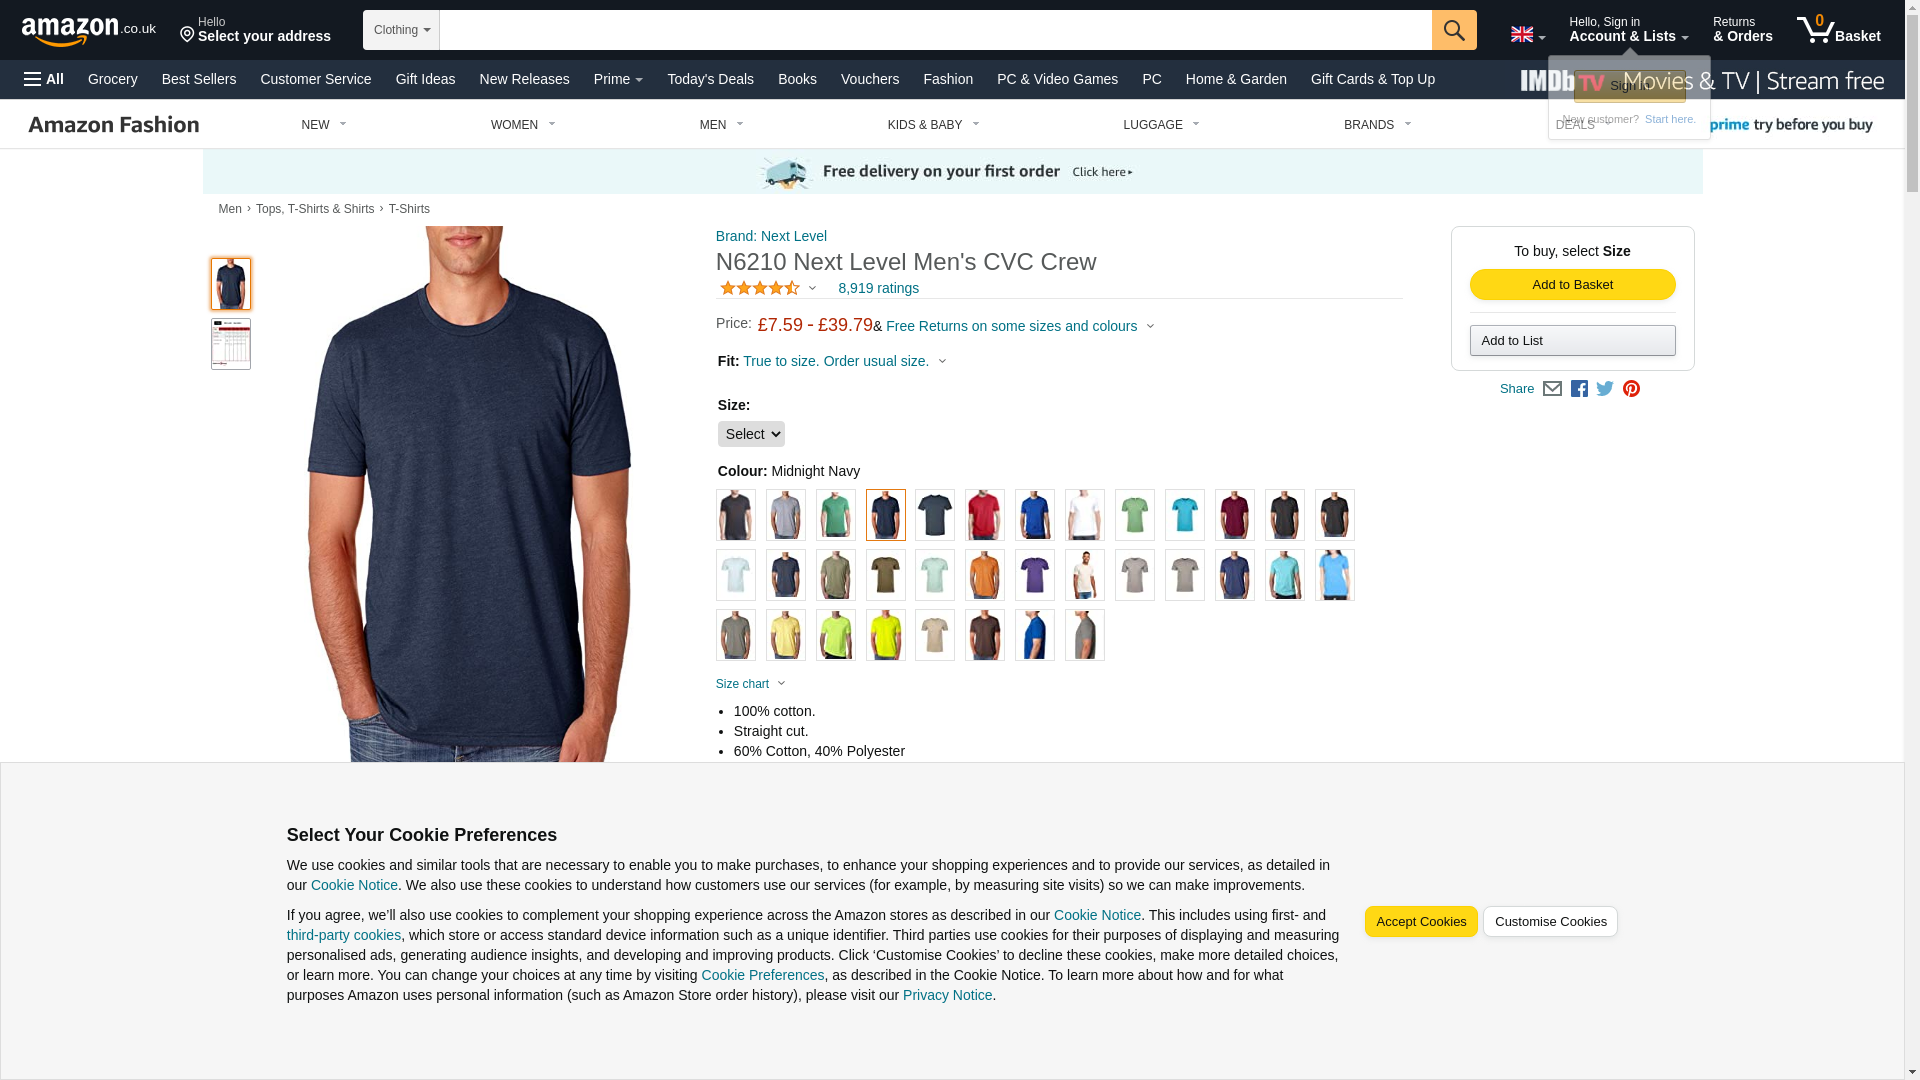Screen dimensions: 1920x1080
Task: Share product on Twitter icon
Action: point(1605,389)
